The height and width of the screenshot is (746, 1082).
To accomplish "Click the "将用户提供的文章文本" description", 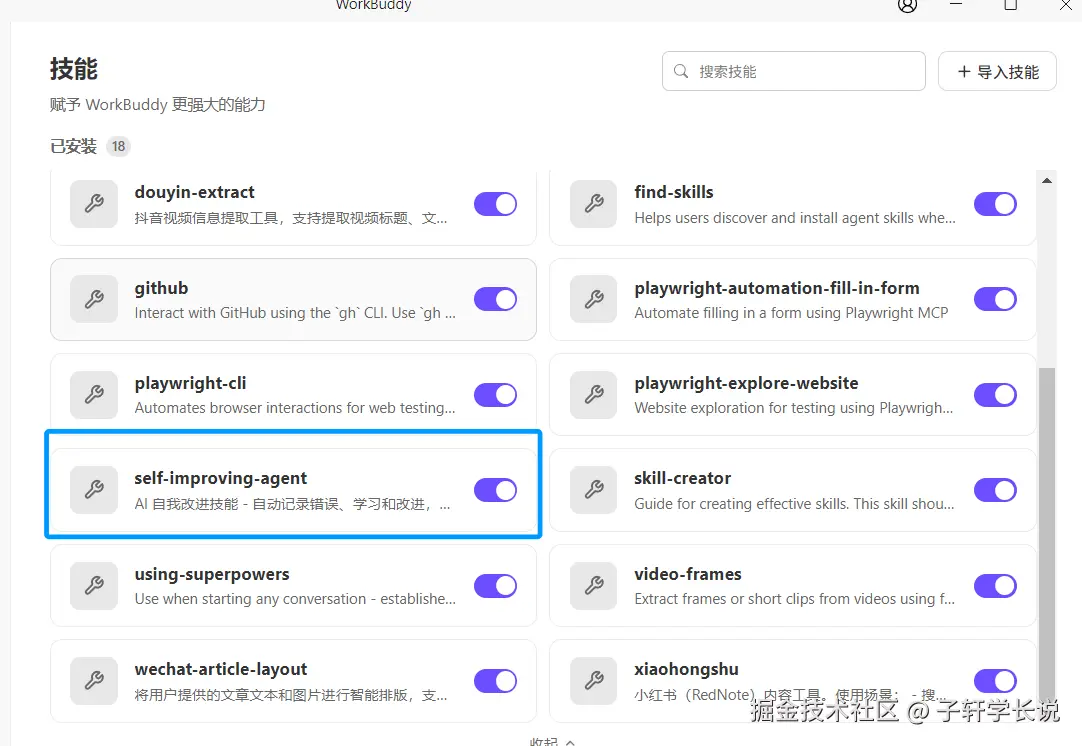I will tap(291, 695).
